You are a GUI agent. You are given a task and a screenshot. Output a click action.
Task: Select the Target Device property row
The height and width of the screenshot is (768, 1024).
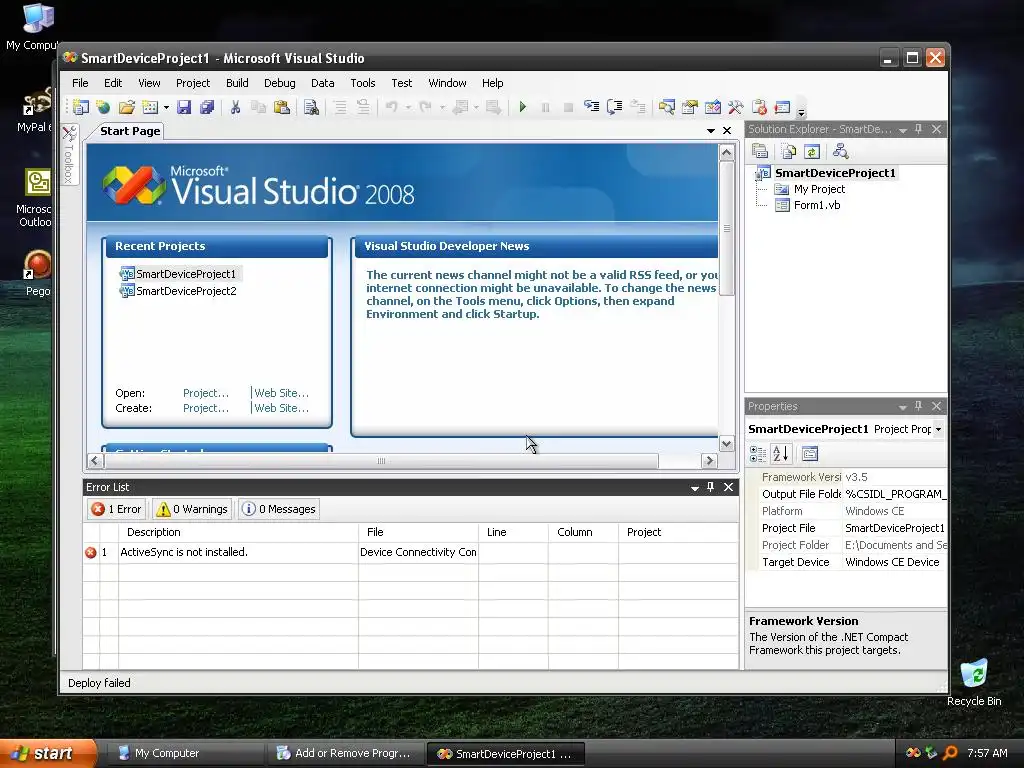[x=852, y=562]
